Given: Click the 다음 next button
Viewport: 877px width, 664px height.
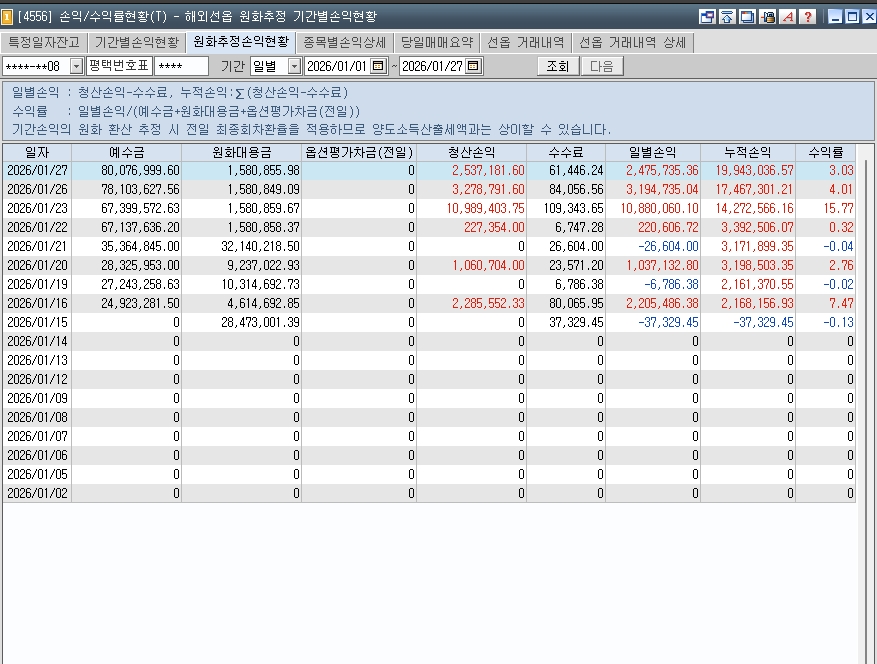Looking at the screenshot, I should (602, 66).
